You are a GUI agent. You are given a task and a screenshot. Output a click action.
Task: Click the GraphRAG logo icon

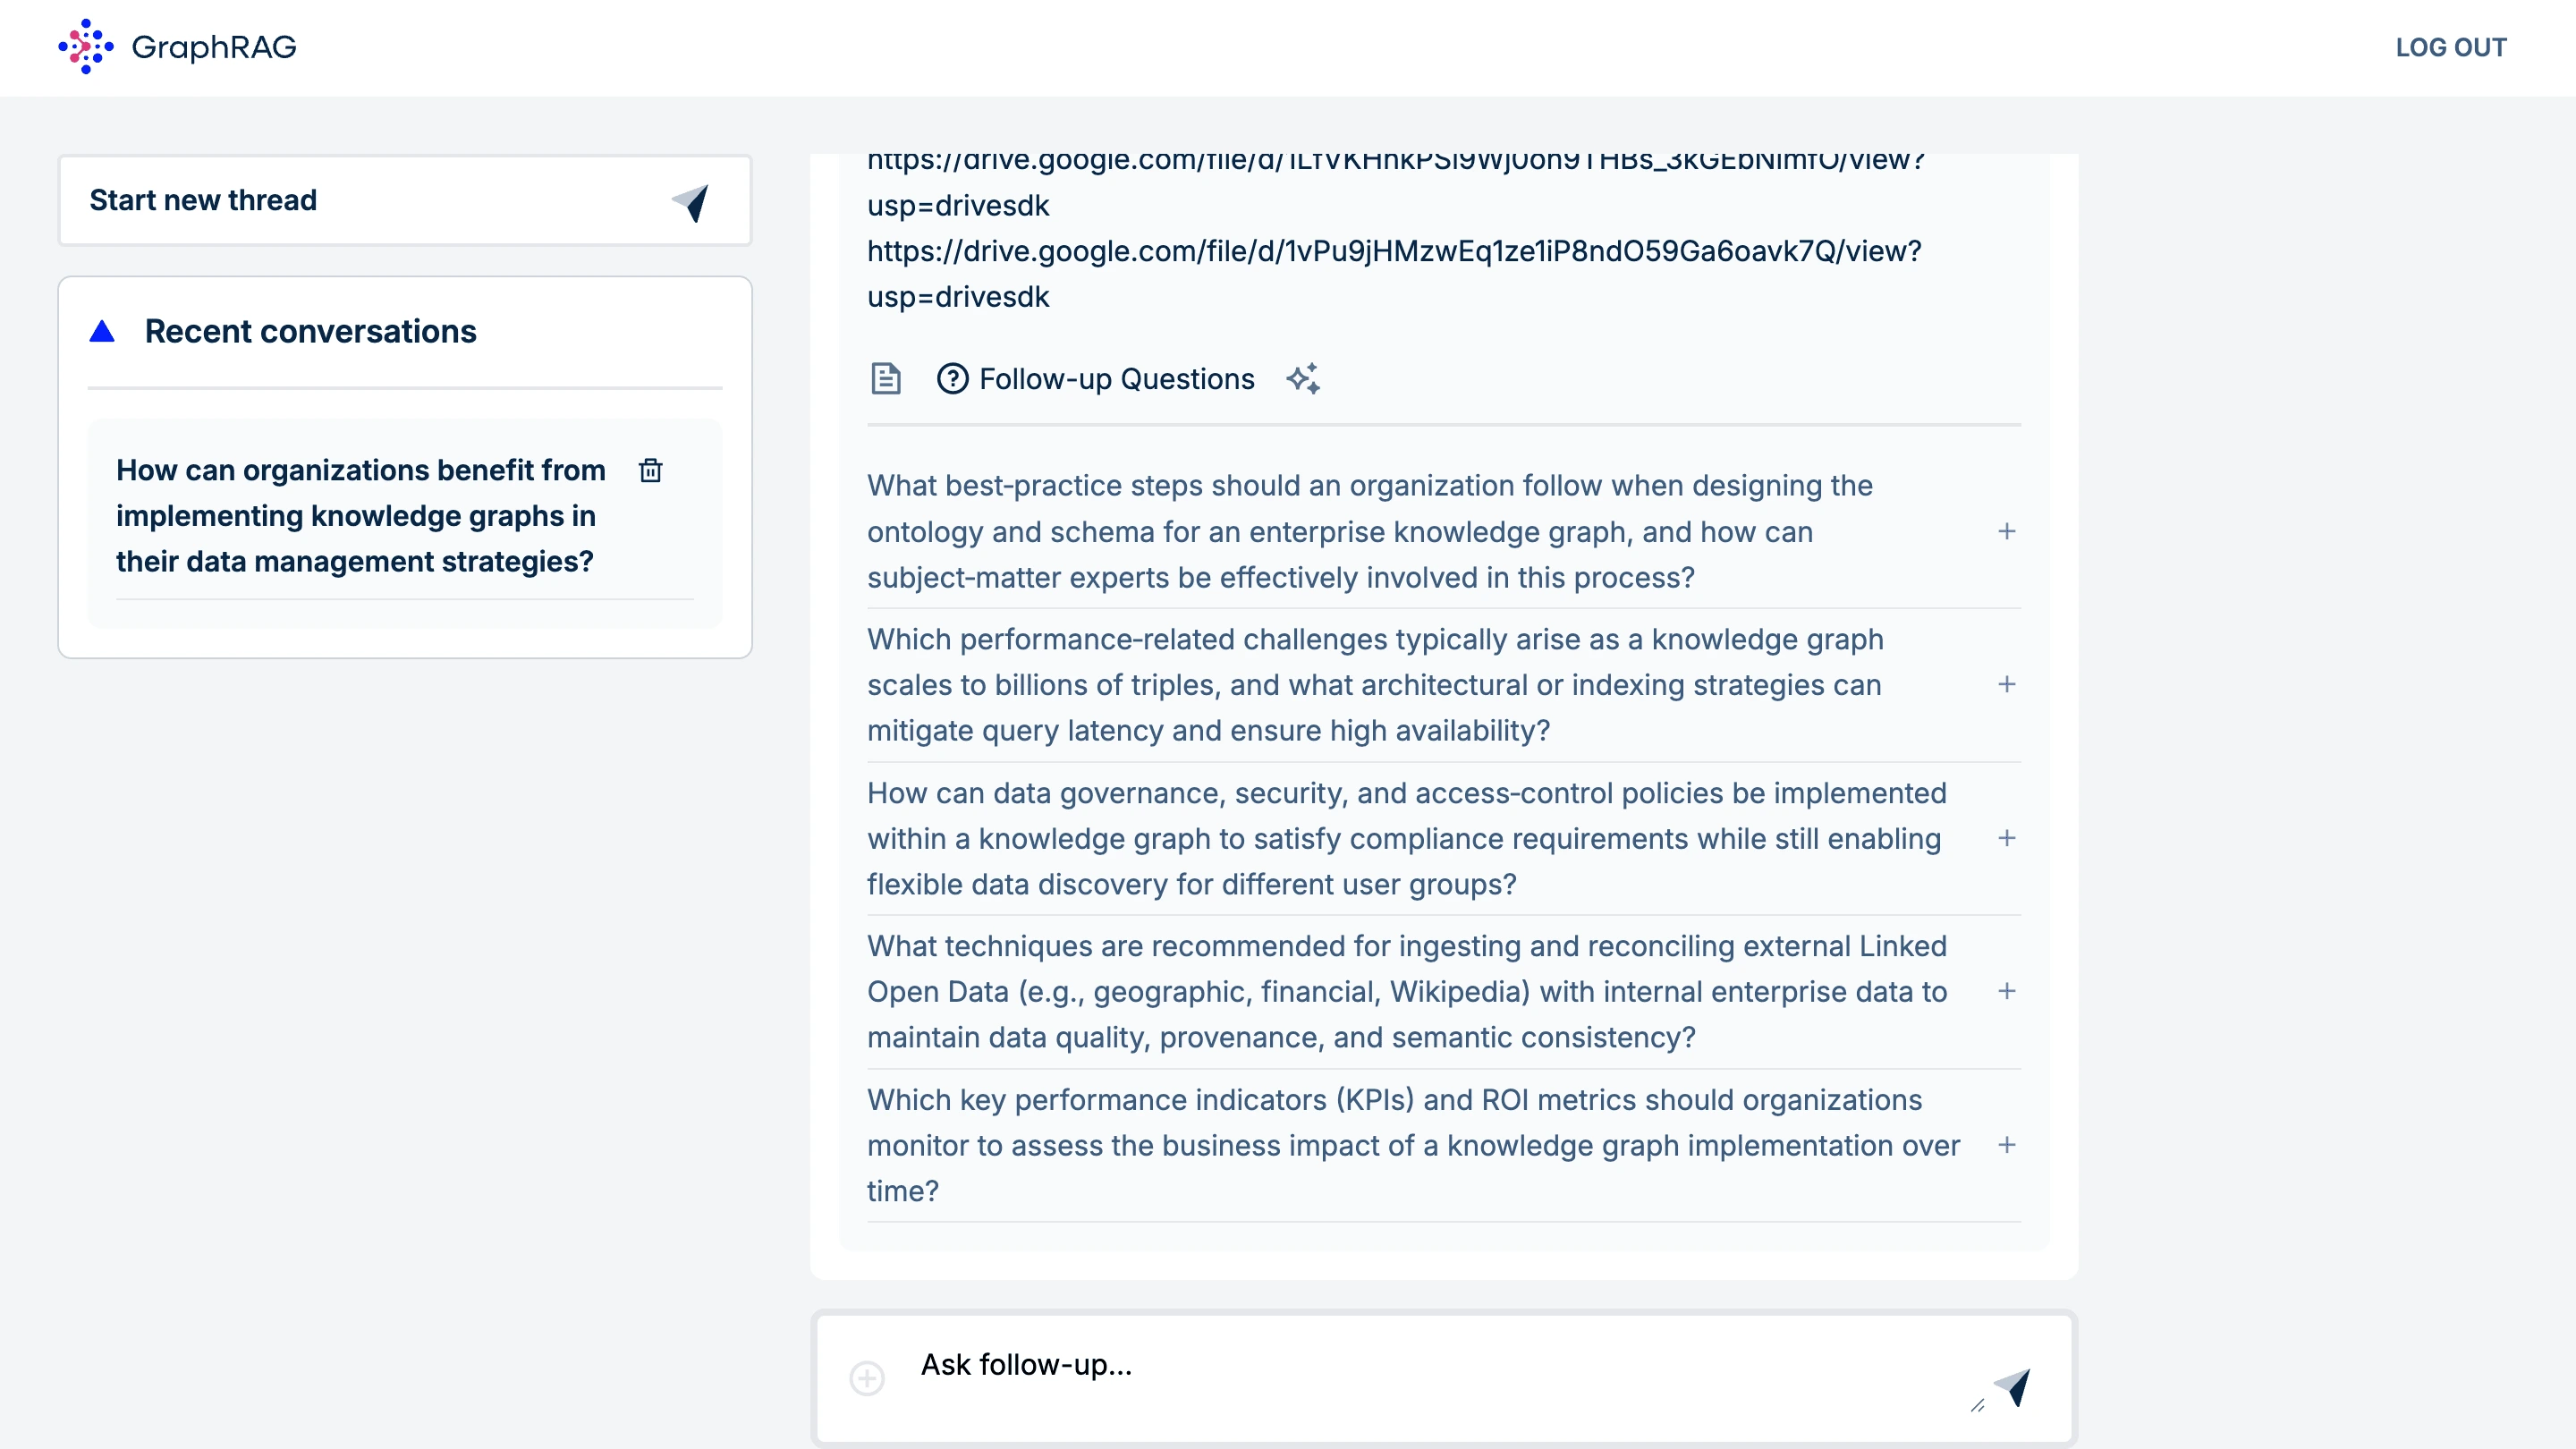[85, 47]
